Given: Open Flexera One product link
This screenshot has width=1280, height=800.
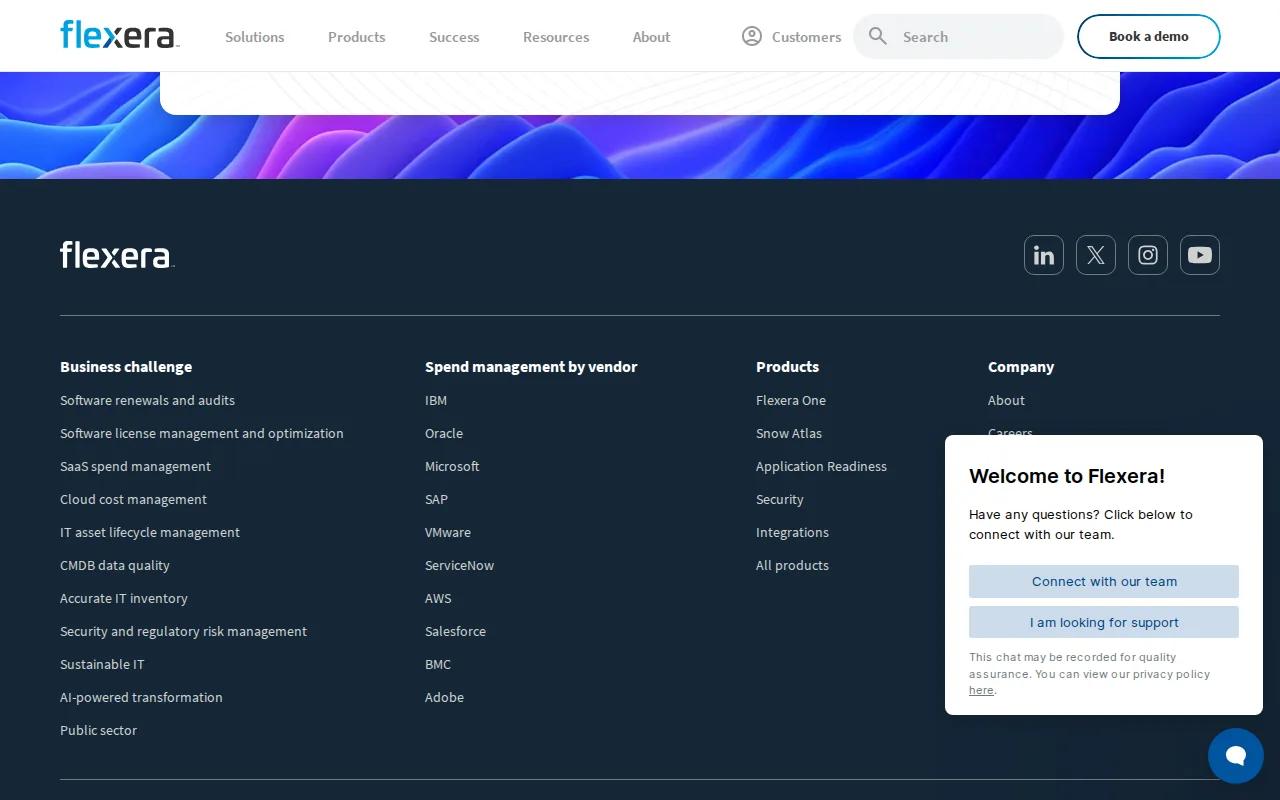Looking at the screenshot, I should point(791,400).
